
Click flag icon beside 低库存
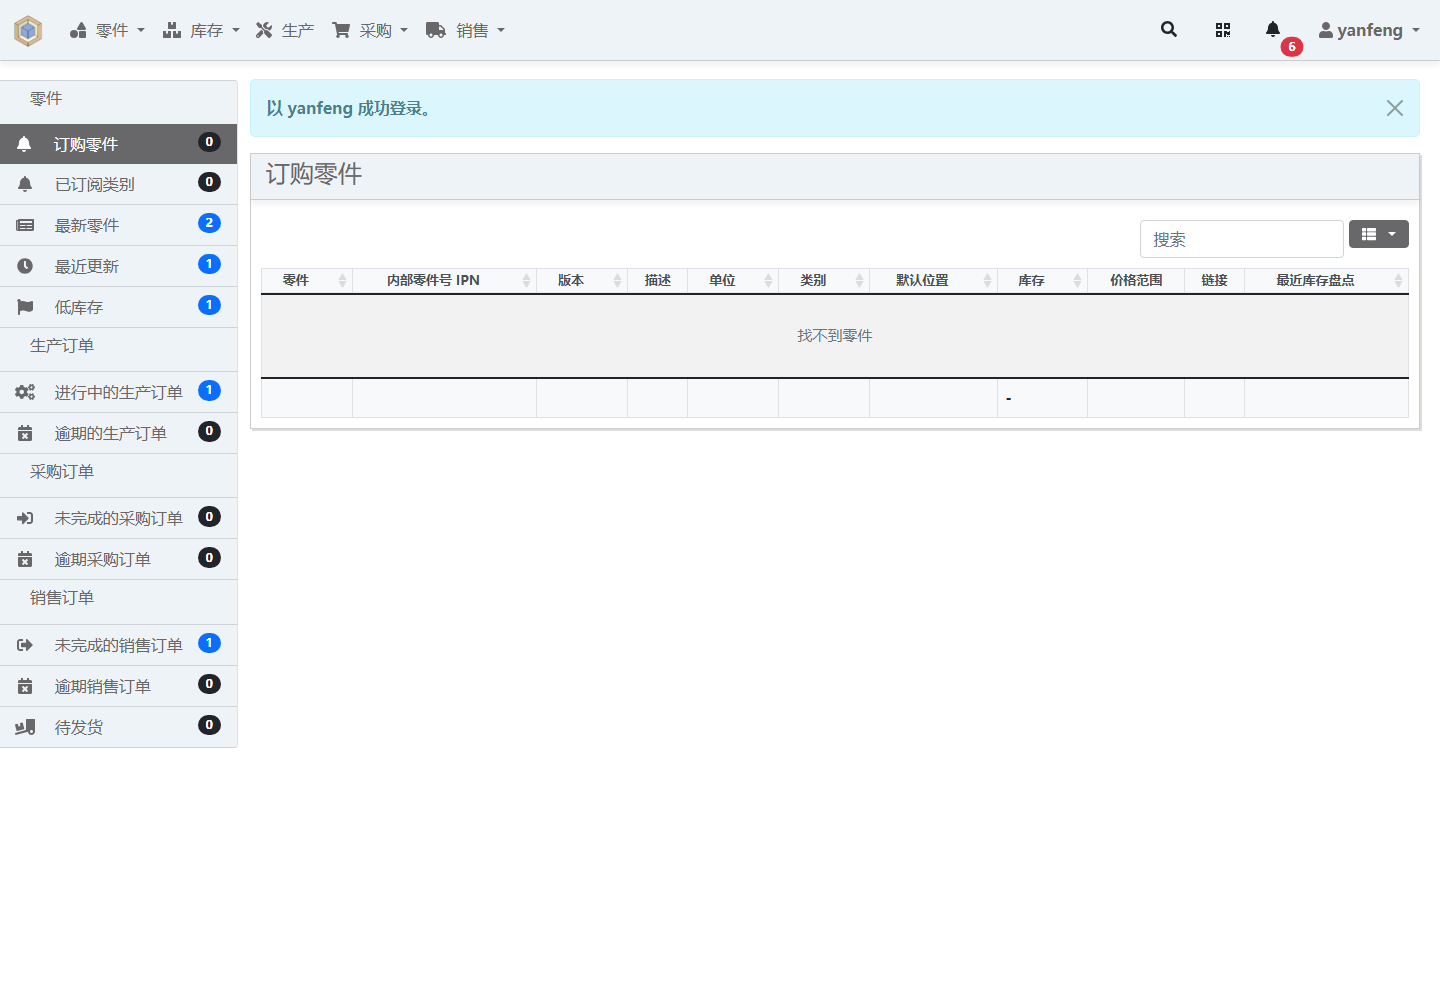point(25,307)
